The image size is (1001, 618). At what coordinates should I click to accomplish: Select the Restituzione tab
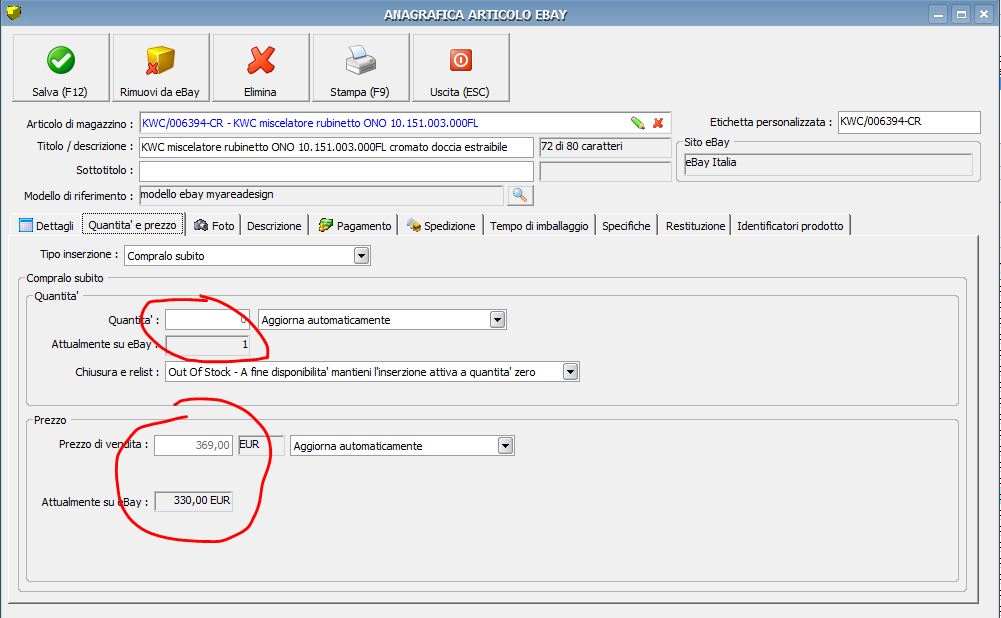[x=695, y=225]
